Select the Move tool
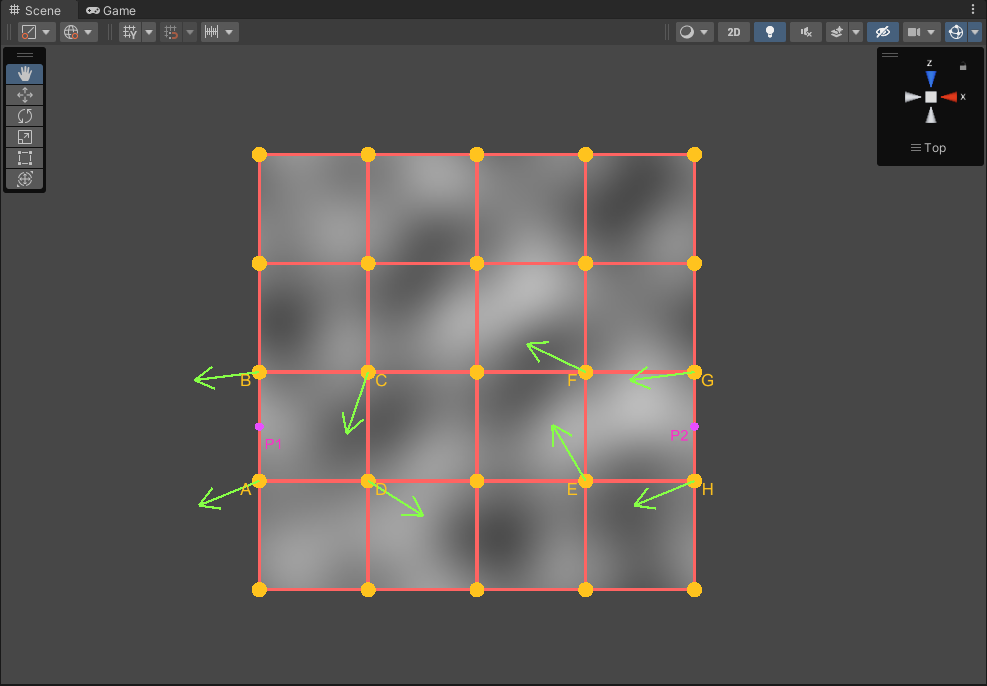This screenshot has height=686, width=987. [x=24, y=95]
